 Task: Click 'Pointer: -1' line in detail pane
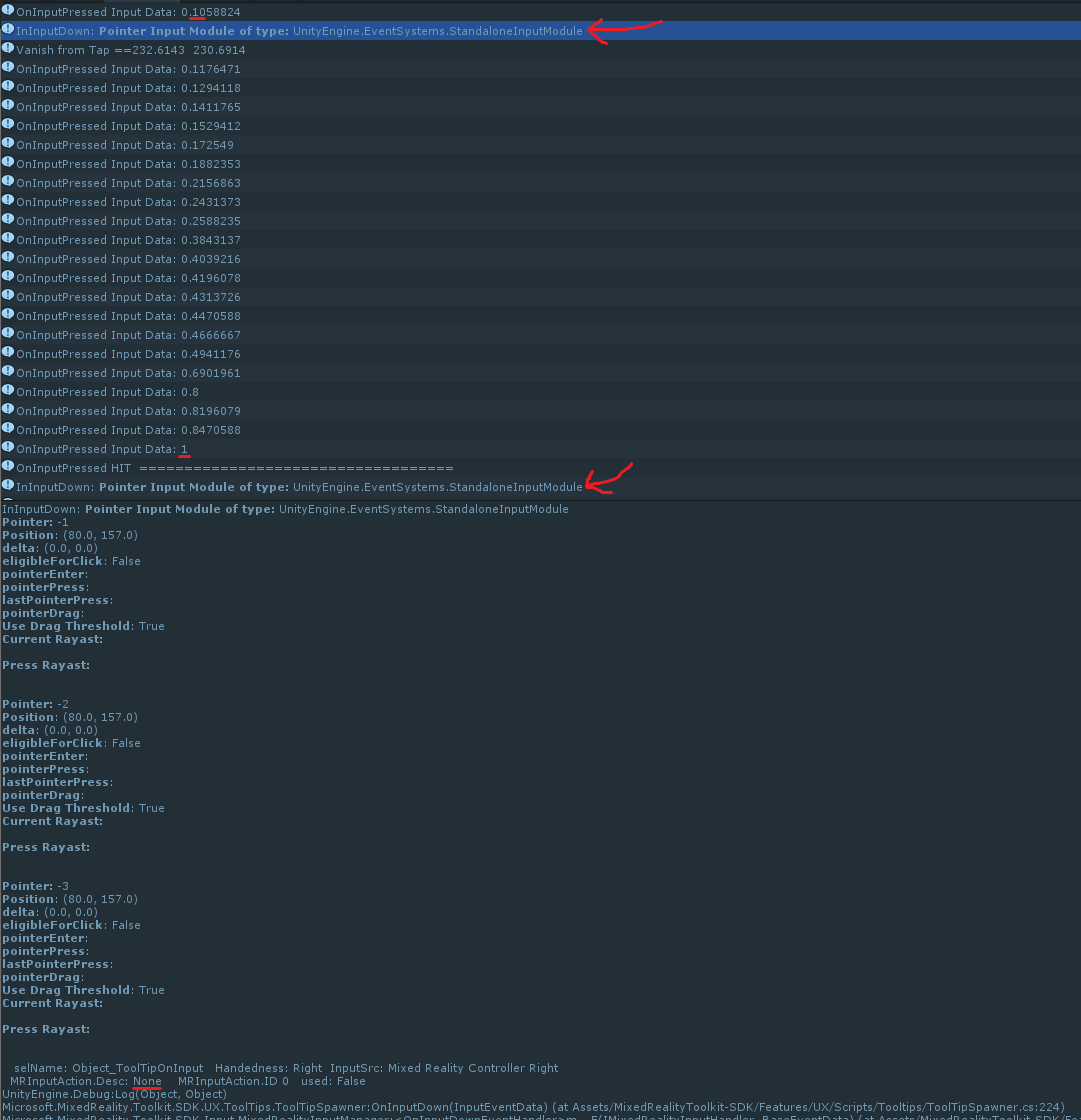pos(35,522)
